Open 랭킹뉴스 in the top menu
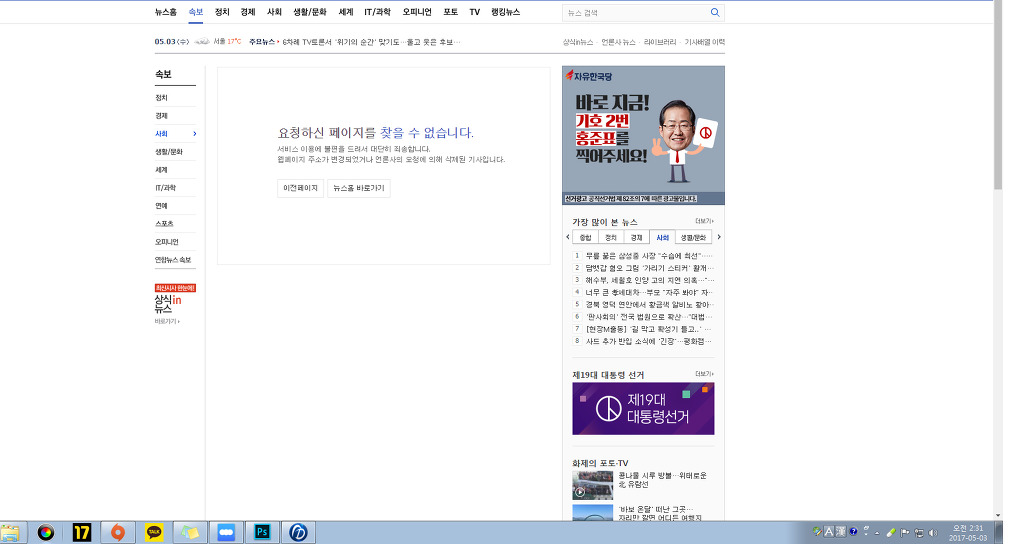The height and width of the screenshot is (544, 1024). pyautogui.click(x=505, y=12)
